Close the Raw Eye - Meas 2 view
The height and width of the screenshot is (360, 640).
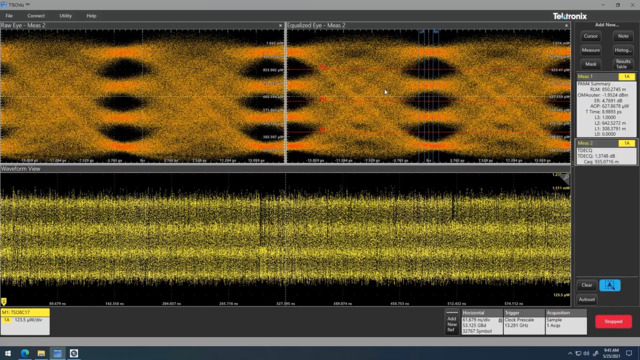(x=280, y=25)
